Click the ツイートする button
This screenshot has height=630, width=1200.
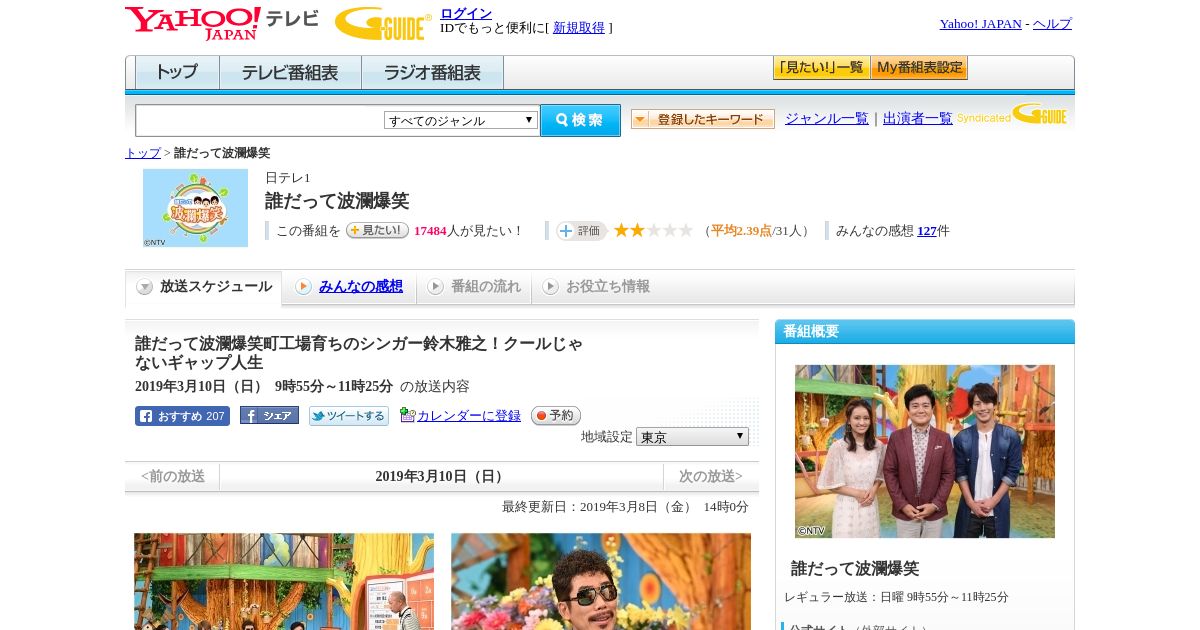click(349, 416)
